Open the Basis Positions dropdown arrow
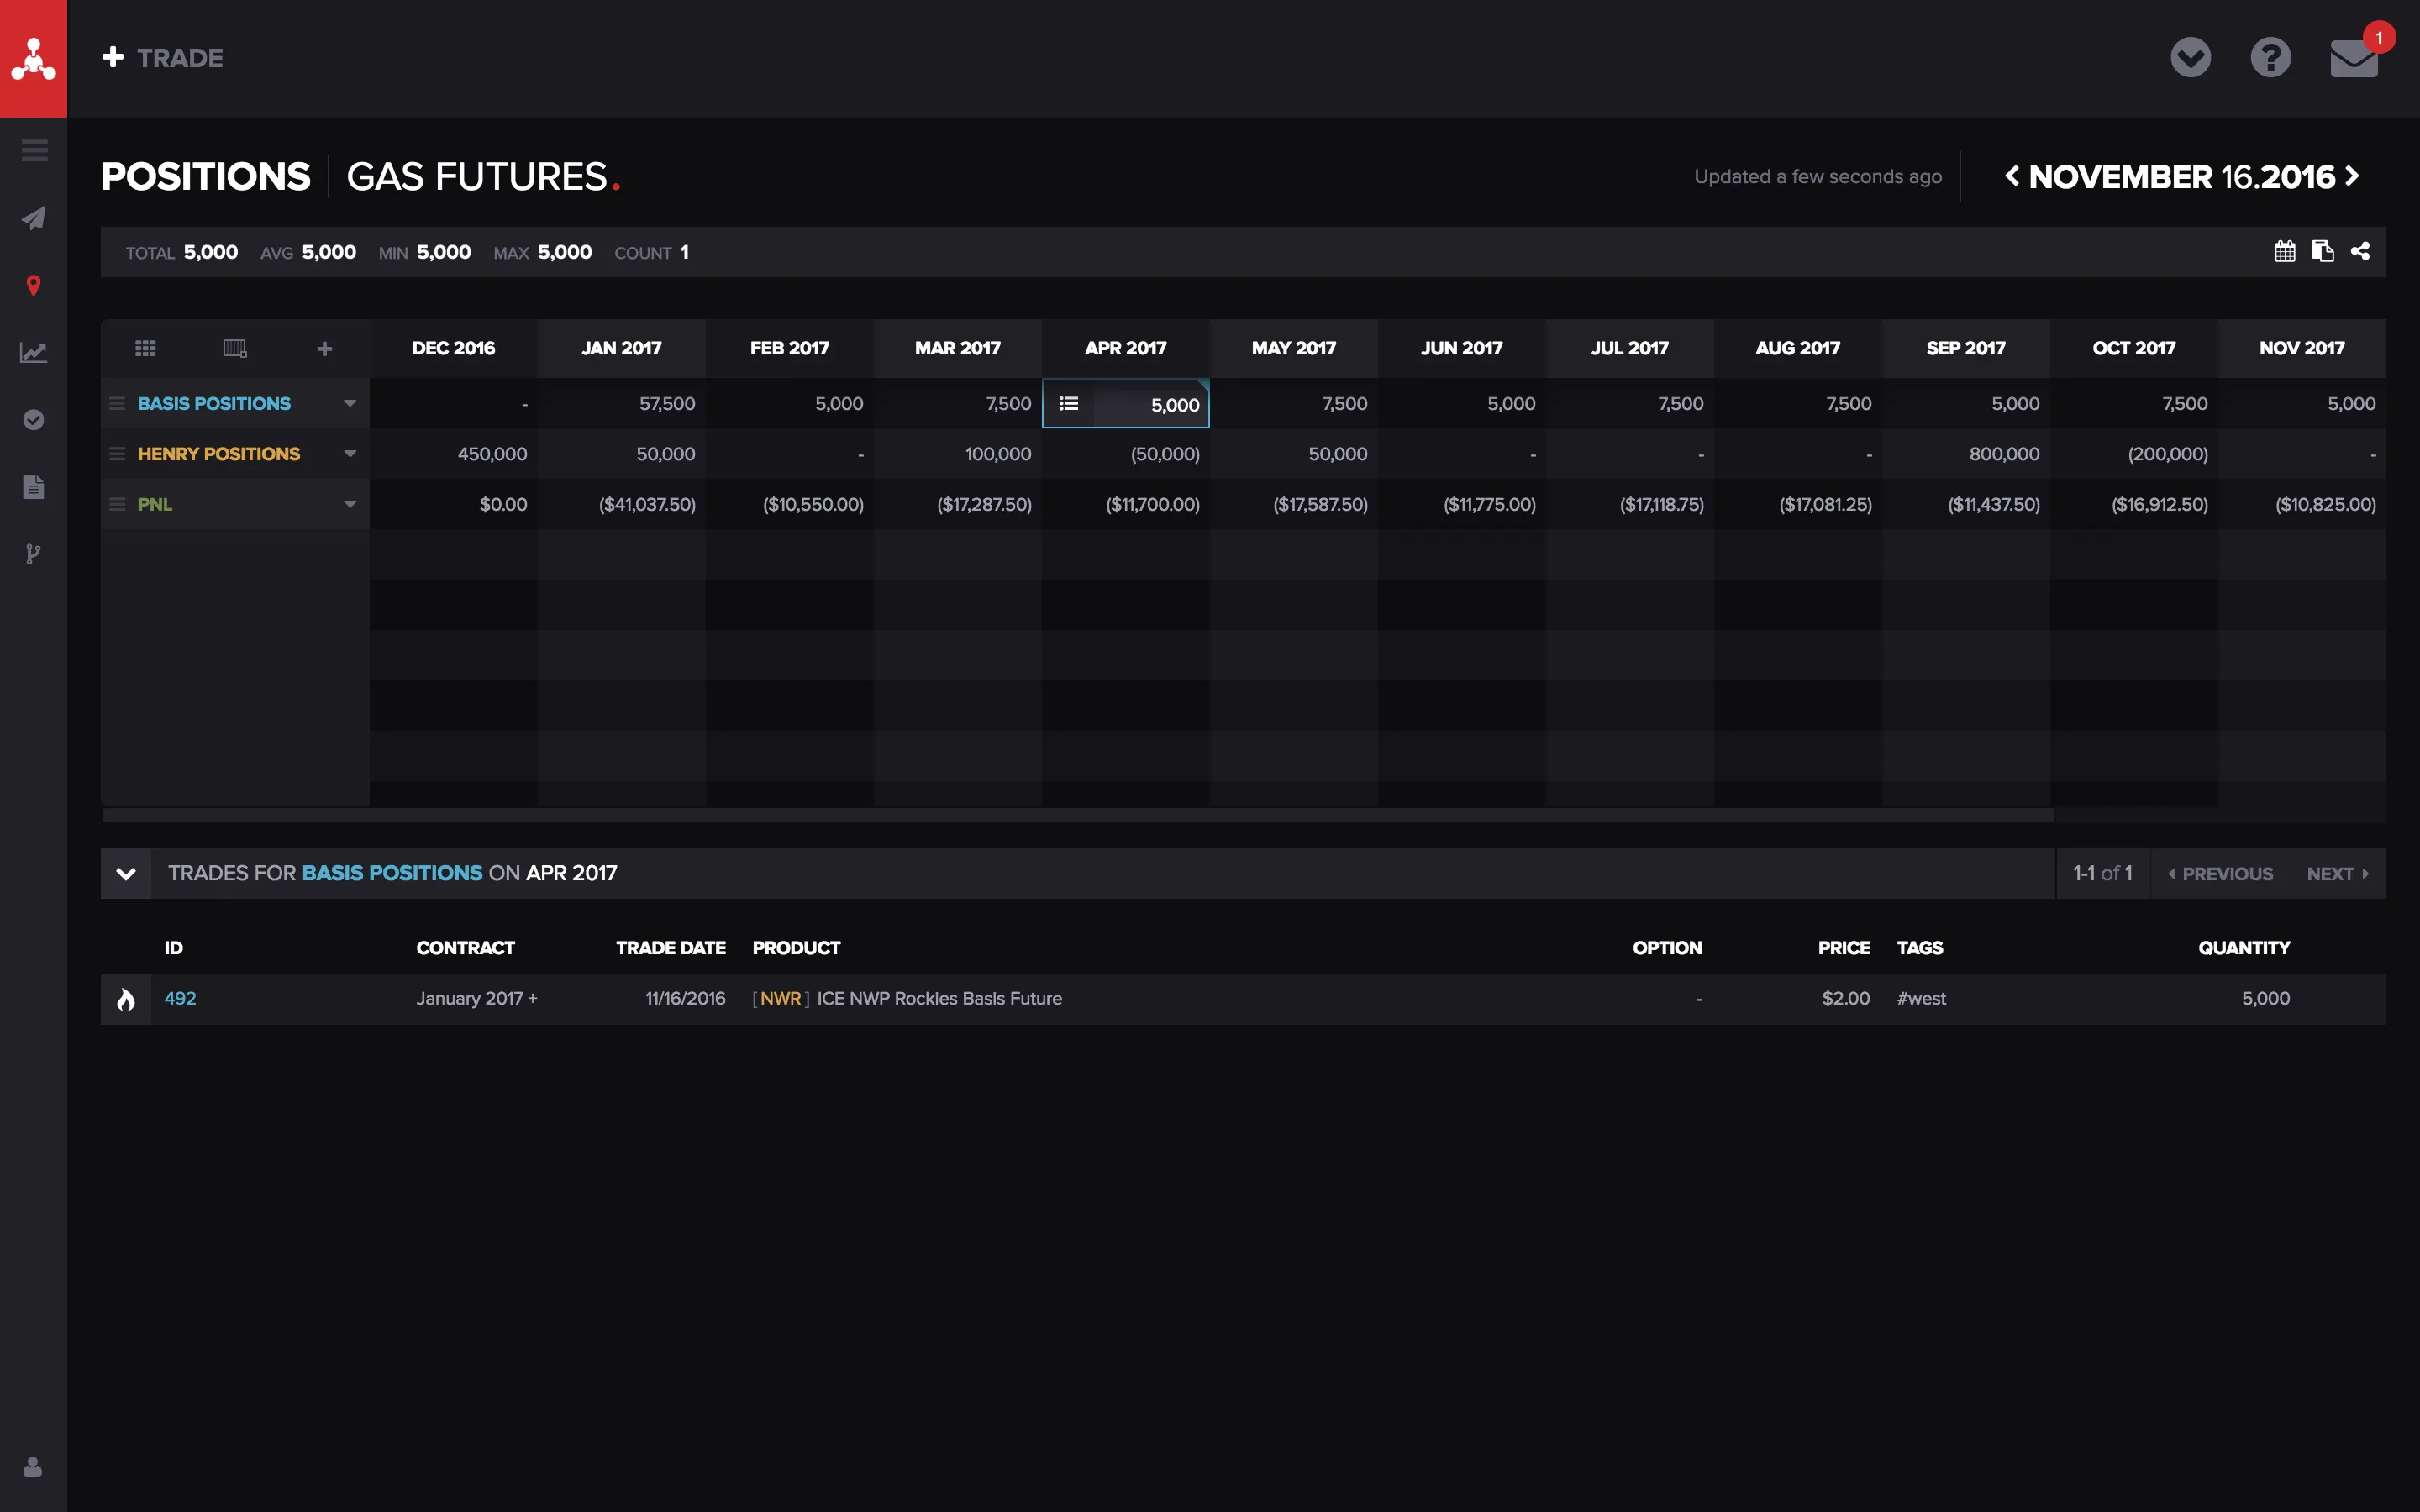Image resolution: width=2420 pixels, height=1512 pixels. 350,403
